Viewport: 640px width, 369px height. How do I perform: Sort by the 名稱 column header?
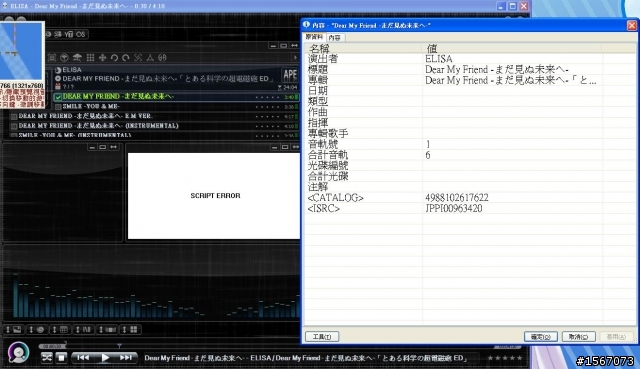[x=363, y=48]
